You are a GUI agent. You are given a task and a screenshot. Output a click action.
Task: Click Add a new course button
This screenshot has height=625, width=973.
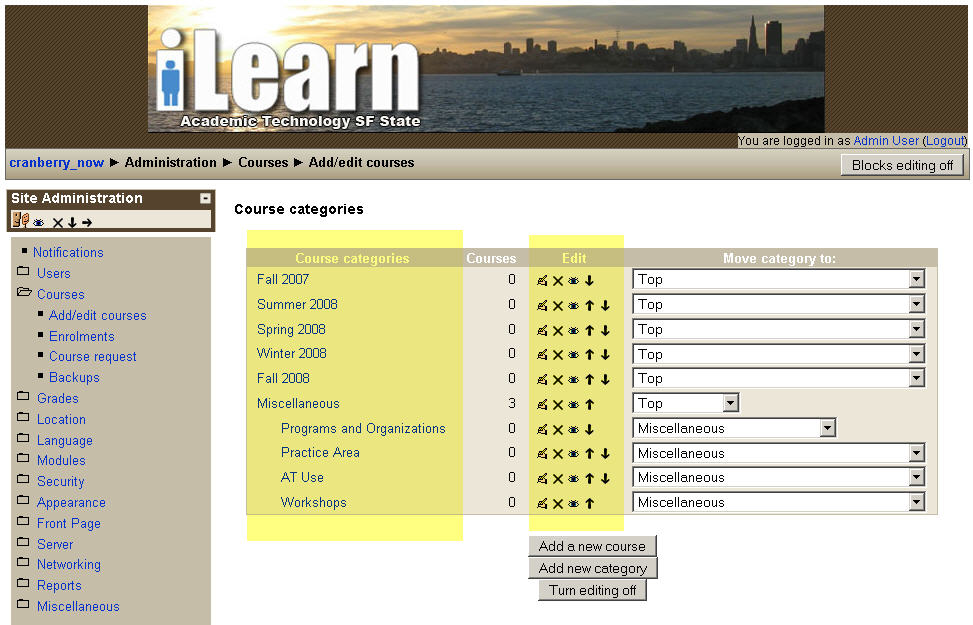pyautogui.click(x=592, y=546)
